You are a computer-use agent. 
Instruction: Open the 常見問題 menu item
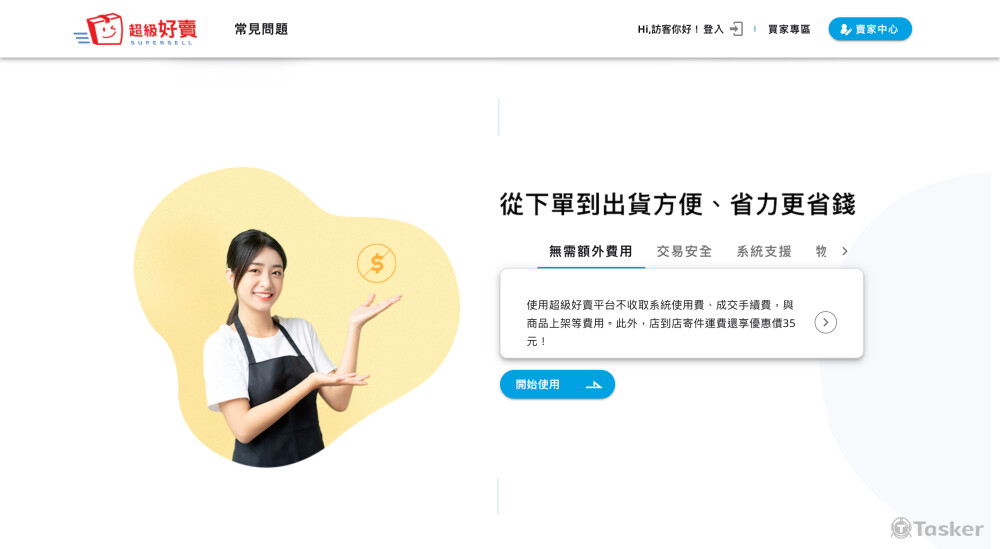pos(261,29)
